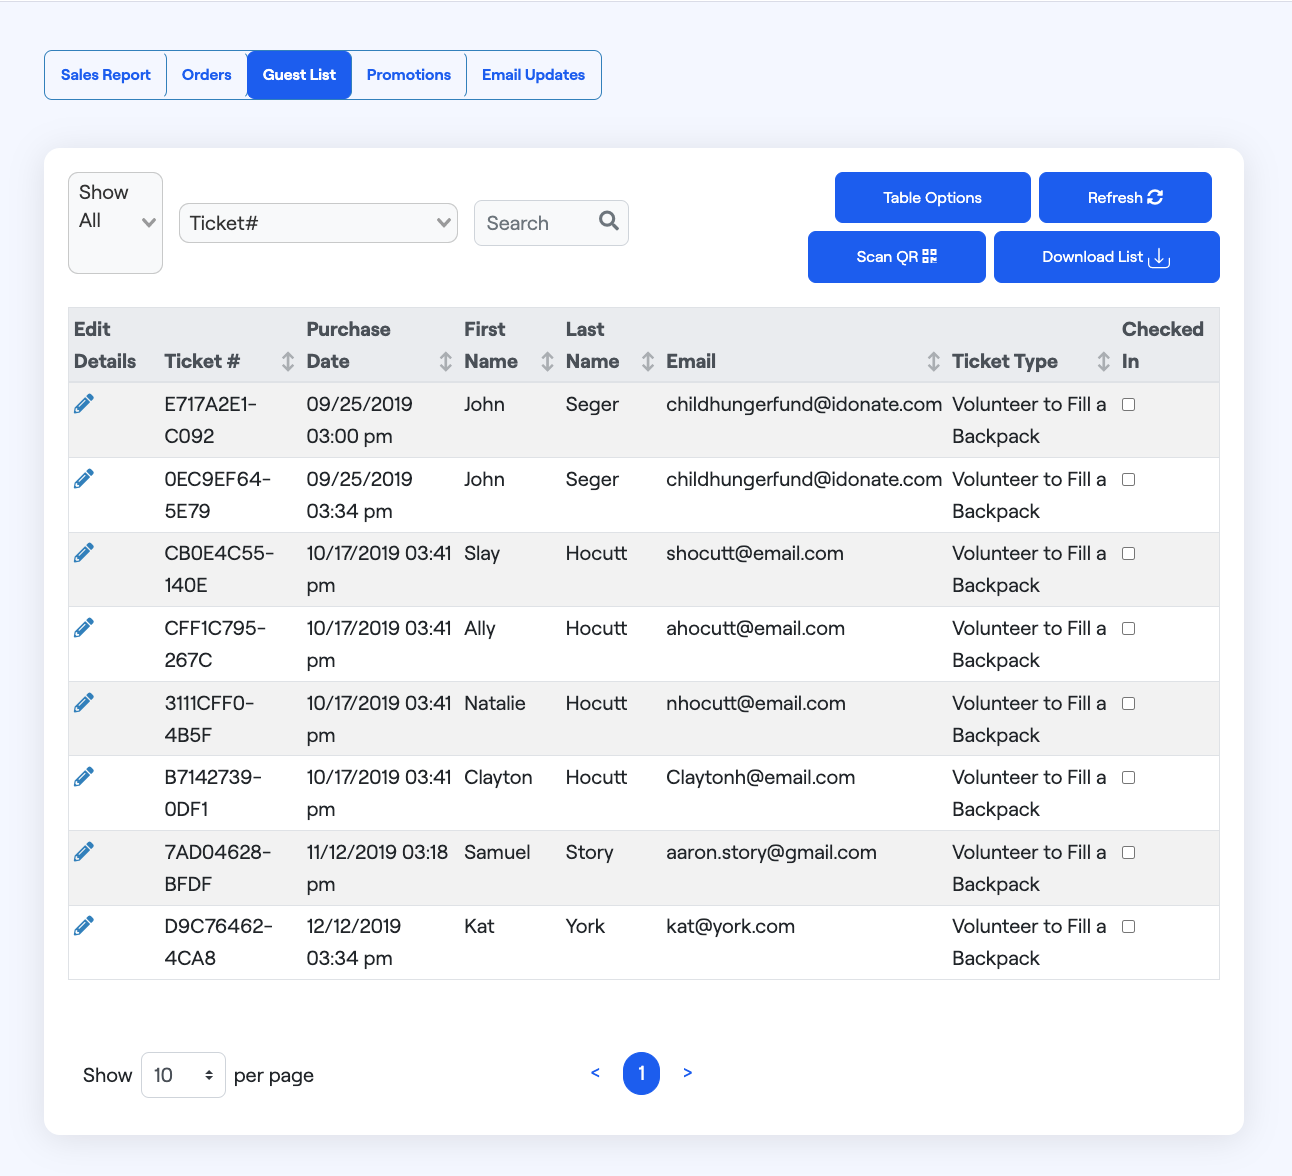Sort by Ticket # column arrows
The width and height of the screenshot is (1292, 1176).
tap(288, 361)
